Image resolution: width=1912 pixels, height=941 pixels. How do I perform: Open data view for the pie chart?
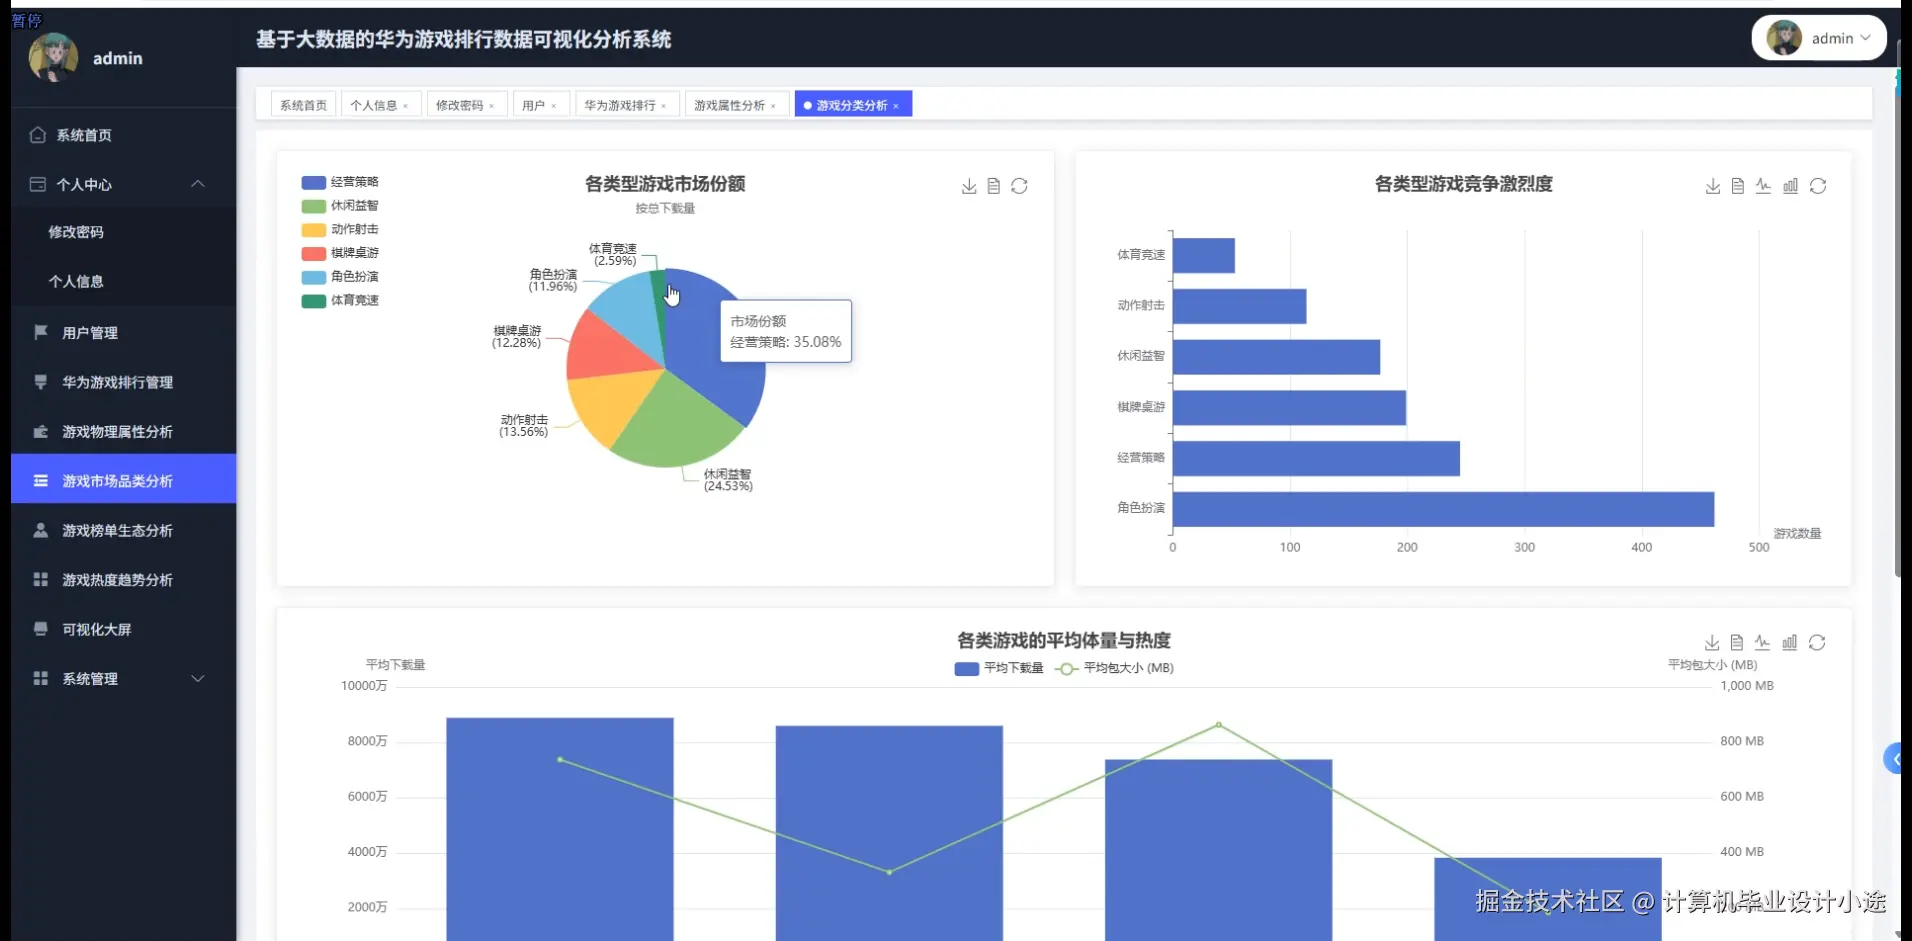[994, 186]
